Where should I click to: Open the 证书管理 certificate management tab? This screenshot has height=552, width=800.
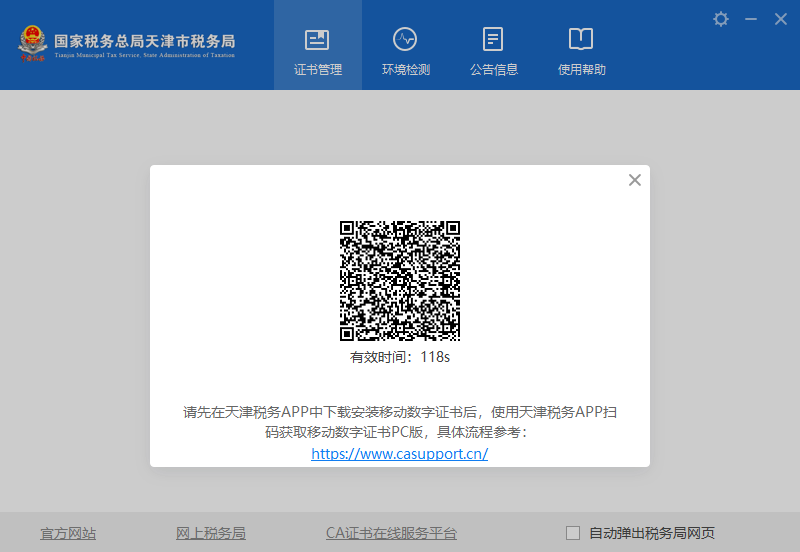(317, 45)
